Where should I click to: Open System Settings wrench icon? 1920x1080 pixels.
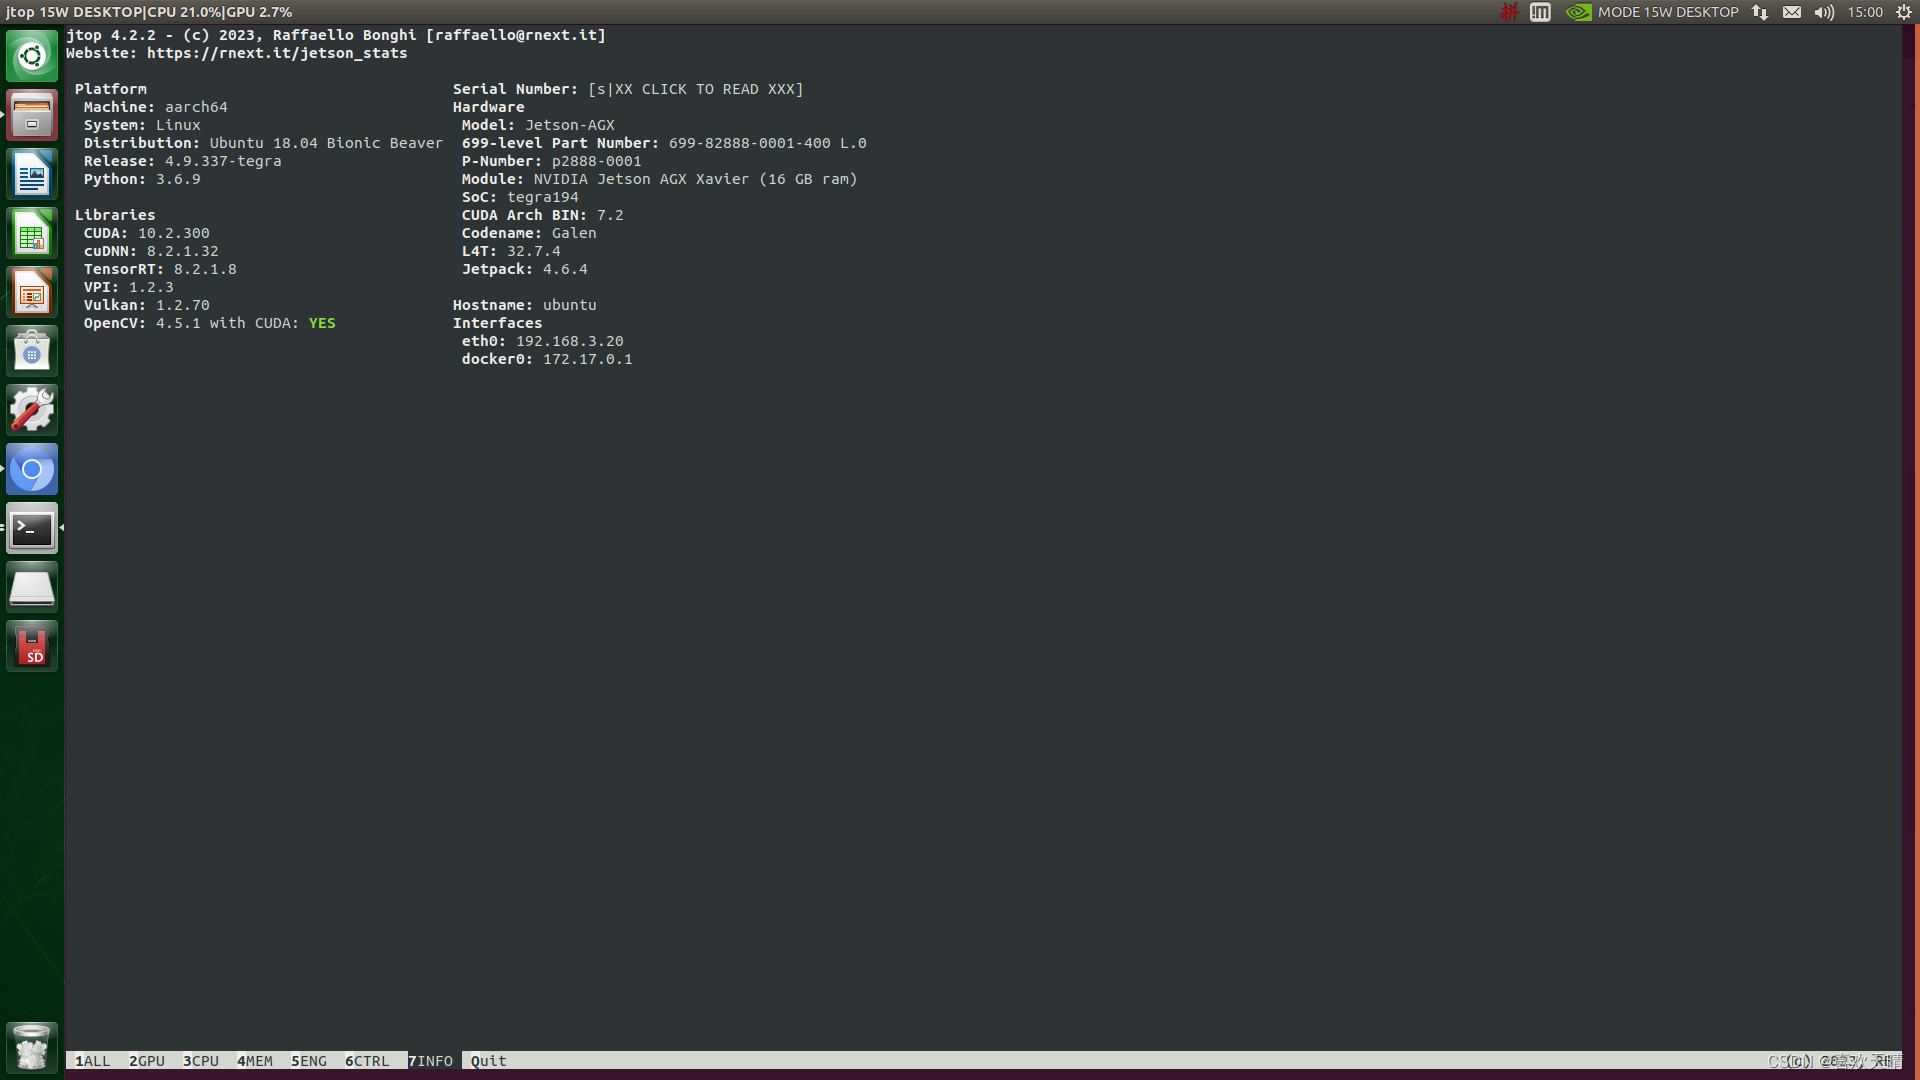[x=32, y=410]
